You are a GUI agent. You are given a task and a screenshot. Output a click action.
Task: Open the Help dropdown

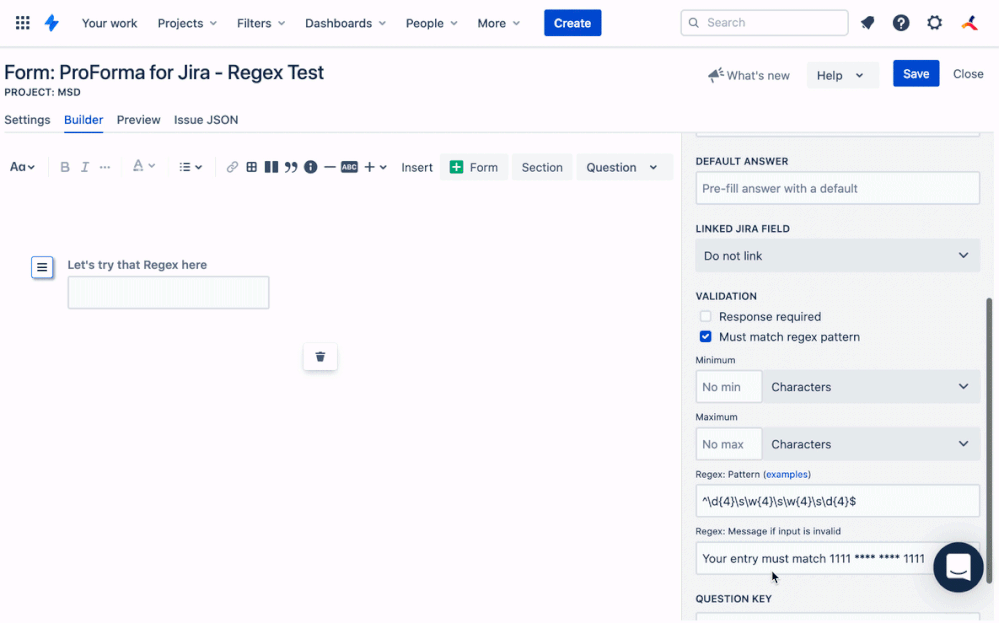coord(842,75)
